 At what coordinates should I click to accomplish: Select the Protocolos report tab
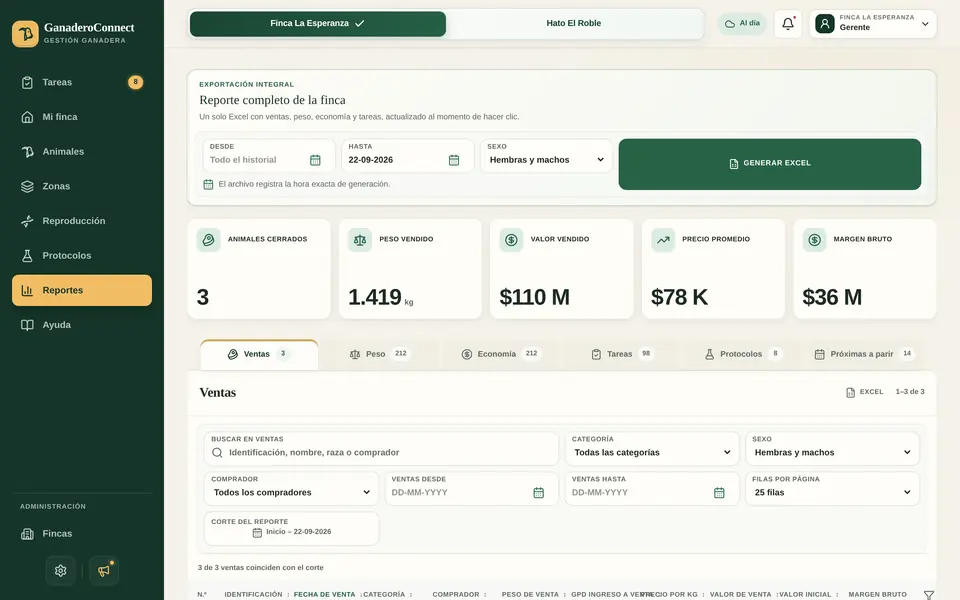tap(743, 354)
